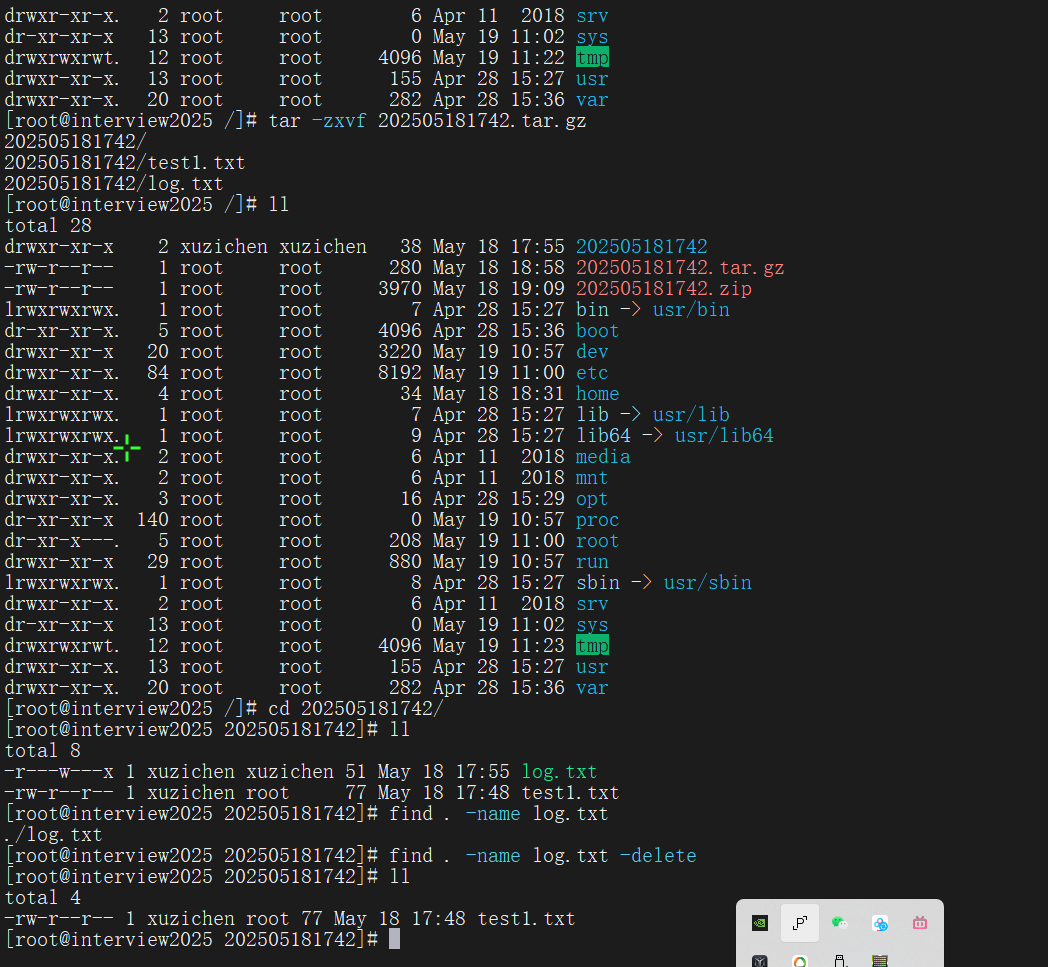Click the 'dr-xr-x---.' permission string
This screenshot has height=967, width=1048.
[62, 541]
